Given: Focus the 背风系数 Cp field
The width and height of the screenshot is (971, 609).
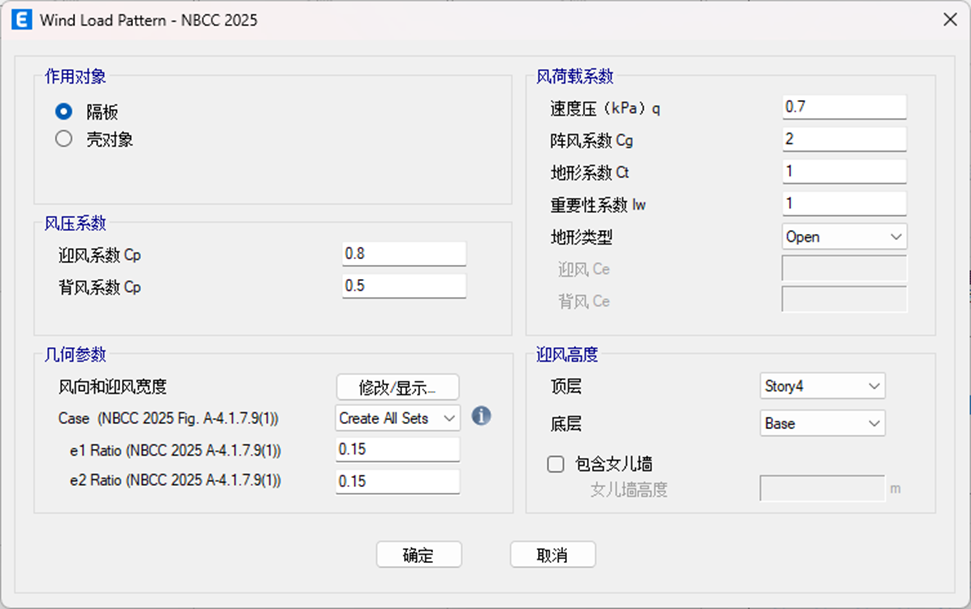Looking at the screenshot, I should click(403, 286).
